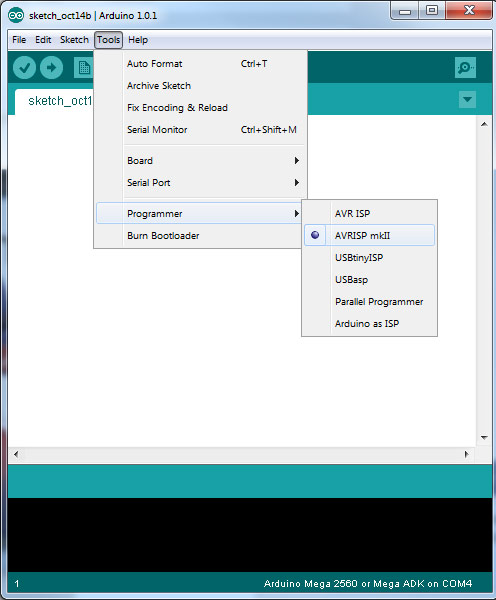Open the Sketch menu

click(74, 40)
